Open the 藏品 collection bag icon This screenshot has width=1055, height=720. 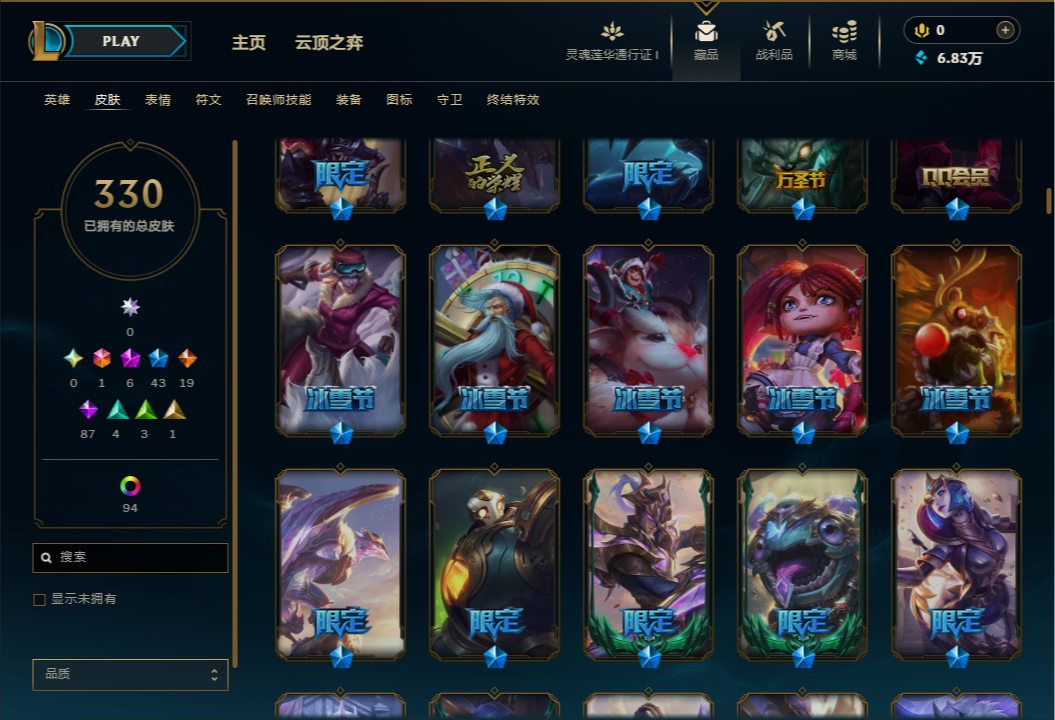(706, 32)
